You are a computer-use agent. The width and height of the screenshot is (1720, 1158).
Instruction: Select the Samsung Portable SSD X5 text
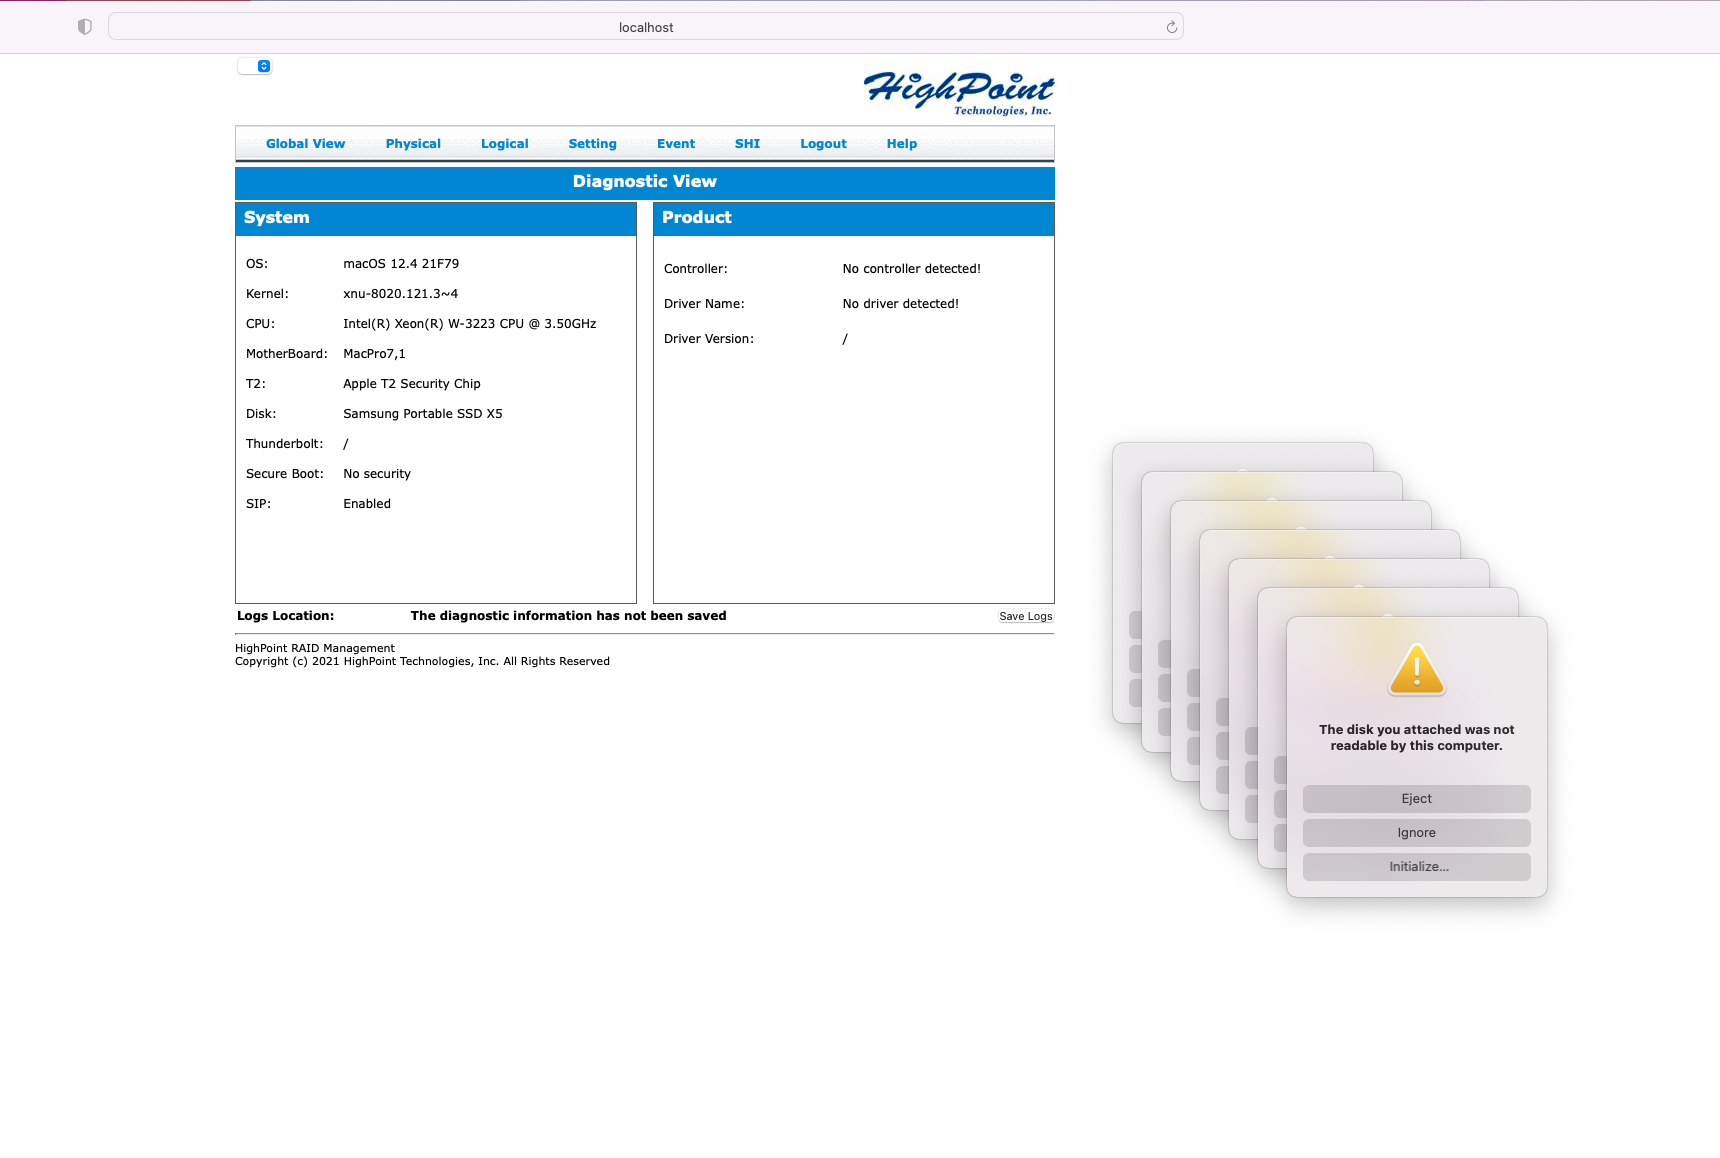423,414
